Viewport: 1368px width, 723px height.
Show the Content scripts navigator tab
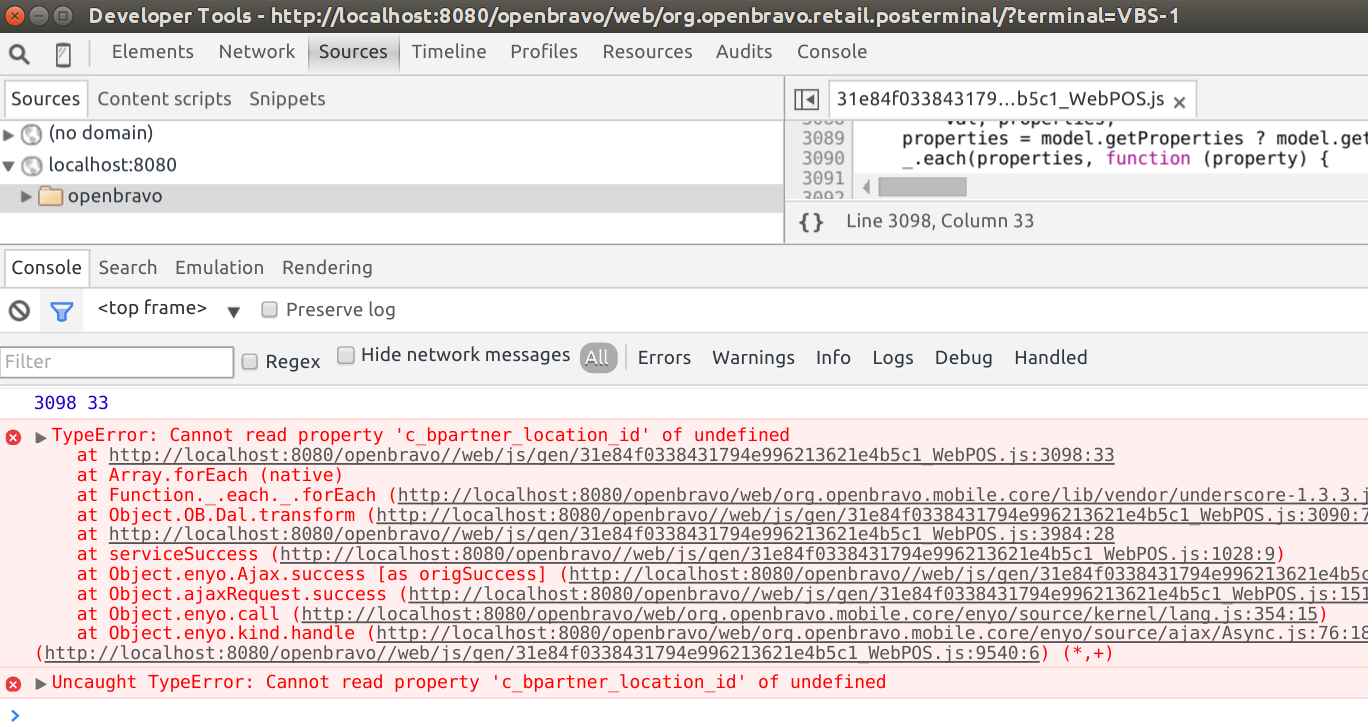[x=164, y=99]
